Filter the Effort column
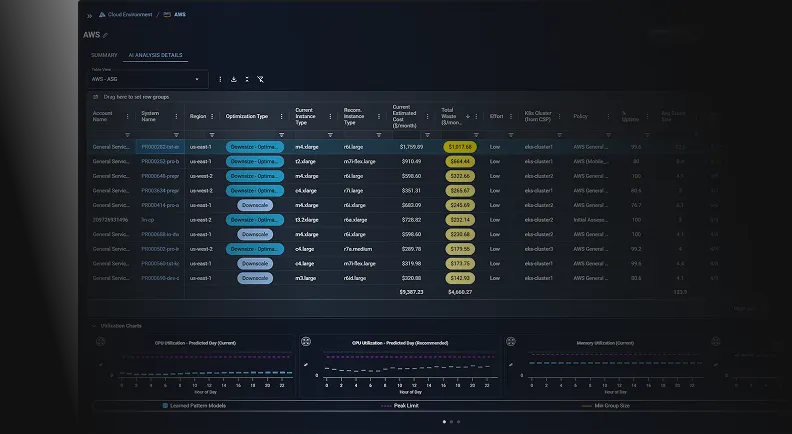Viewport: 792px width, 434px height. (511, 135)
